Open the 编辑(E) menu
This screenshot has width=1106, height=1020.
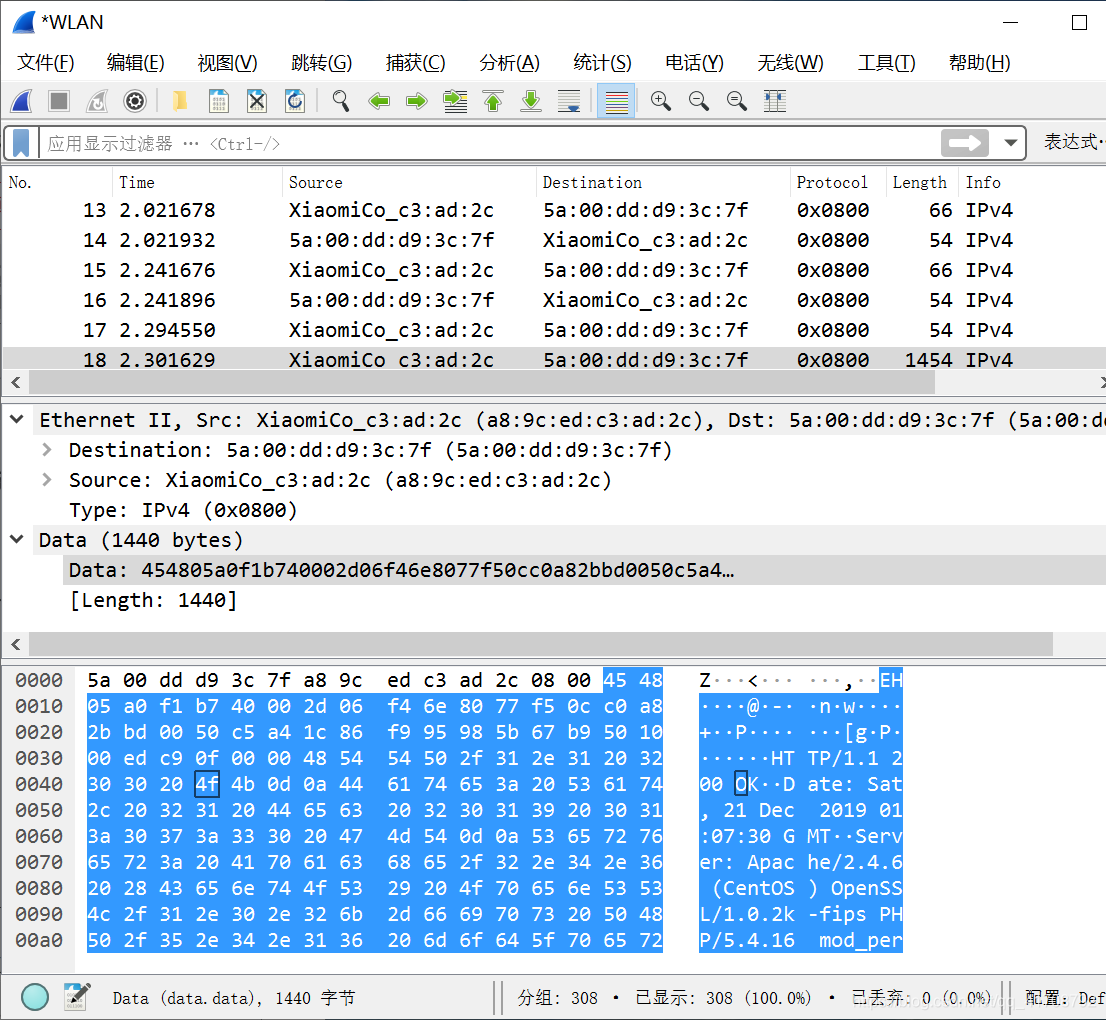[x=135, y=63]
